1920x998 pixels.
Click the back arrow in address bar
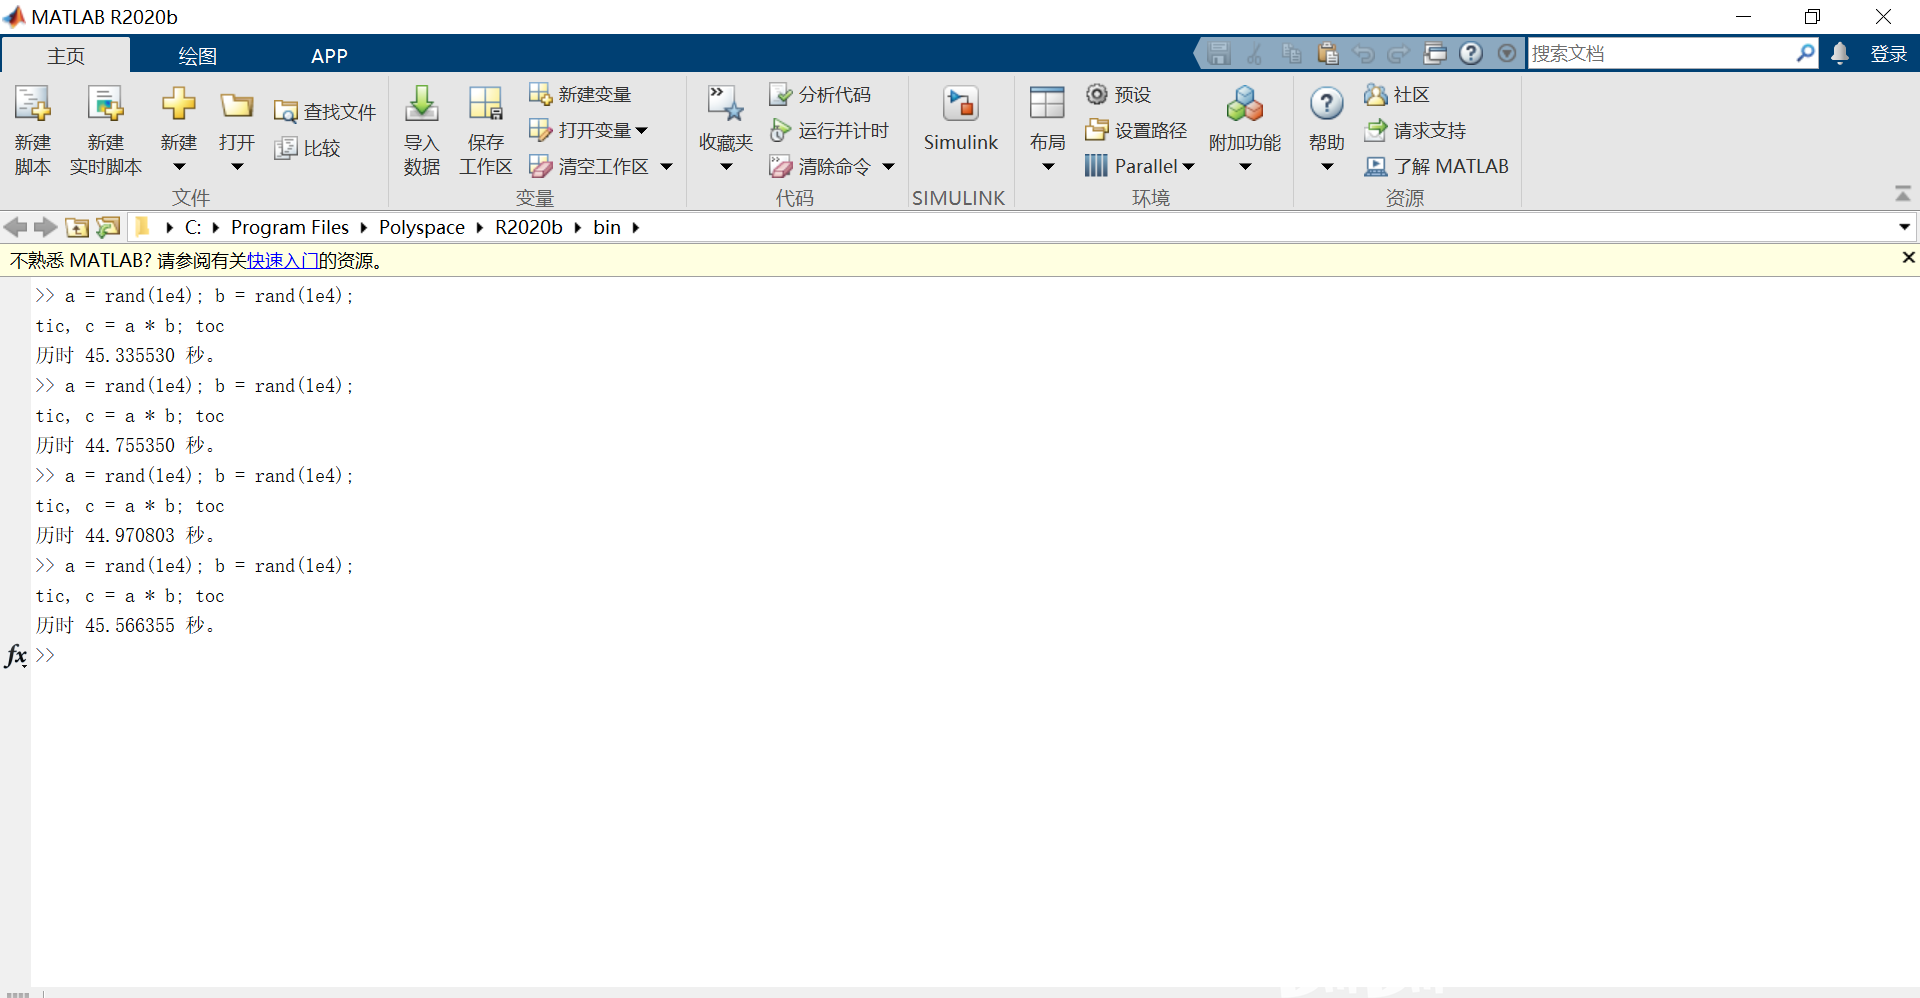[15, 227]
